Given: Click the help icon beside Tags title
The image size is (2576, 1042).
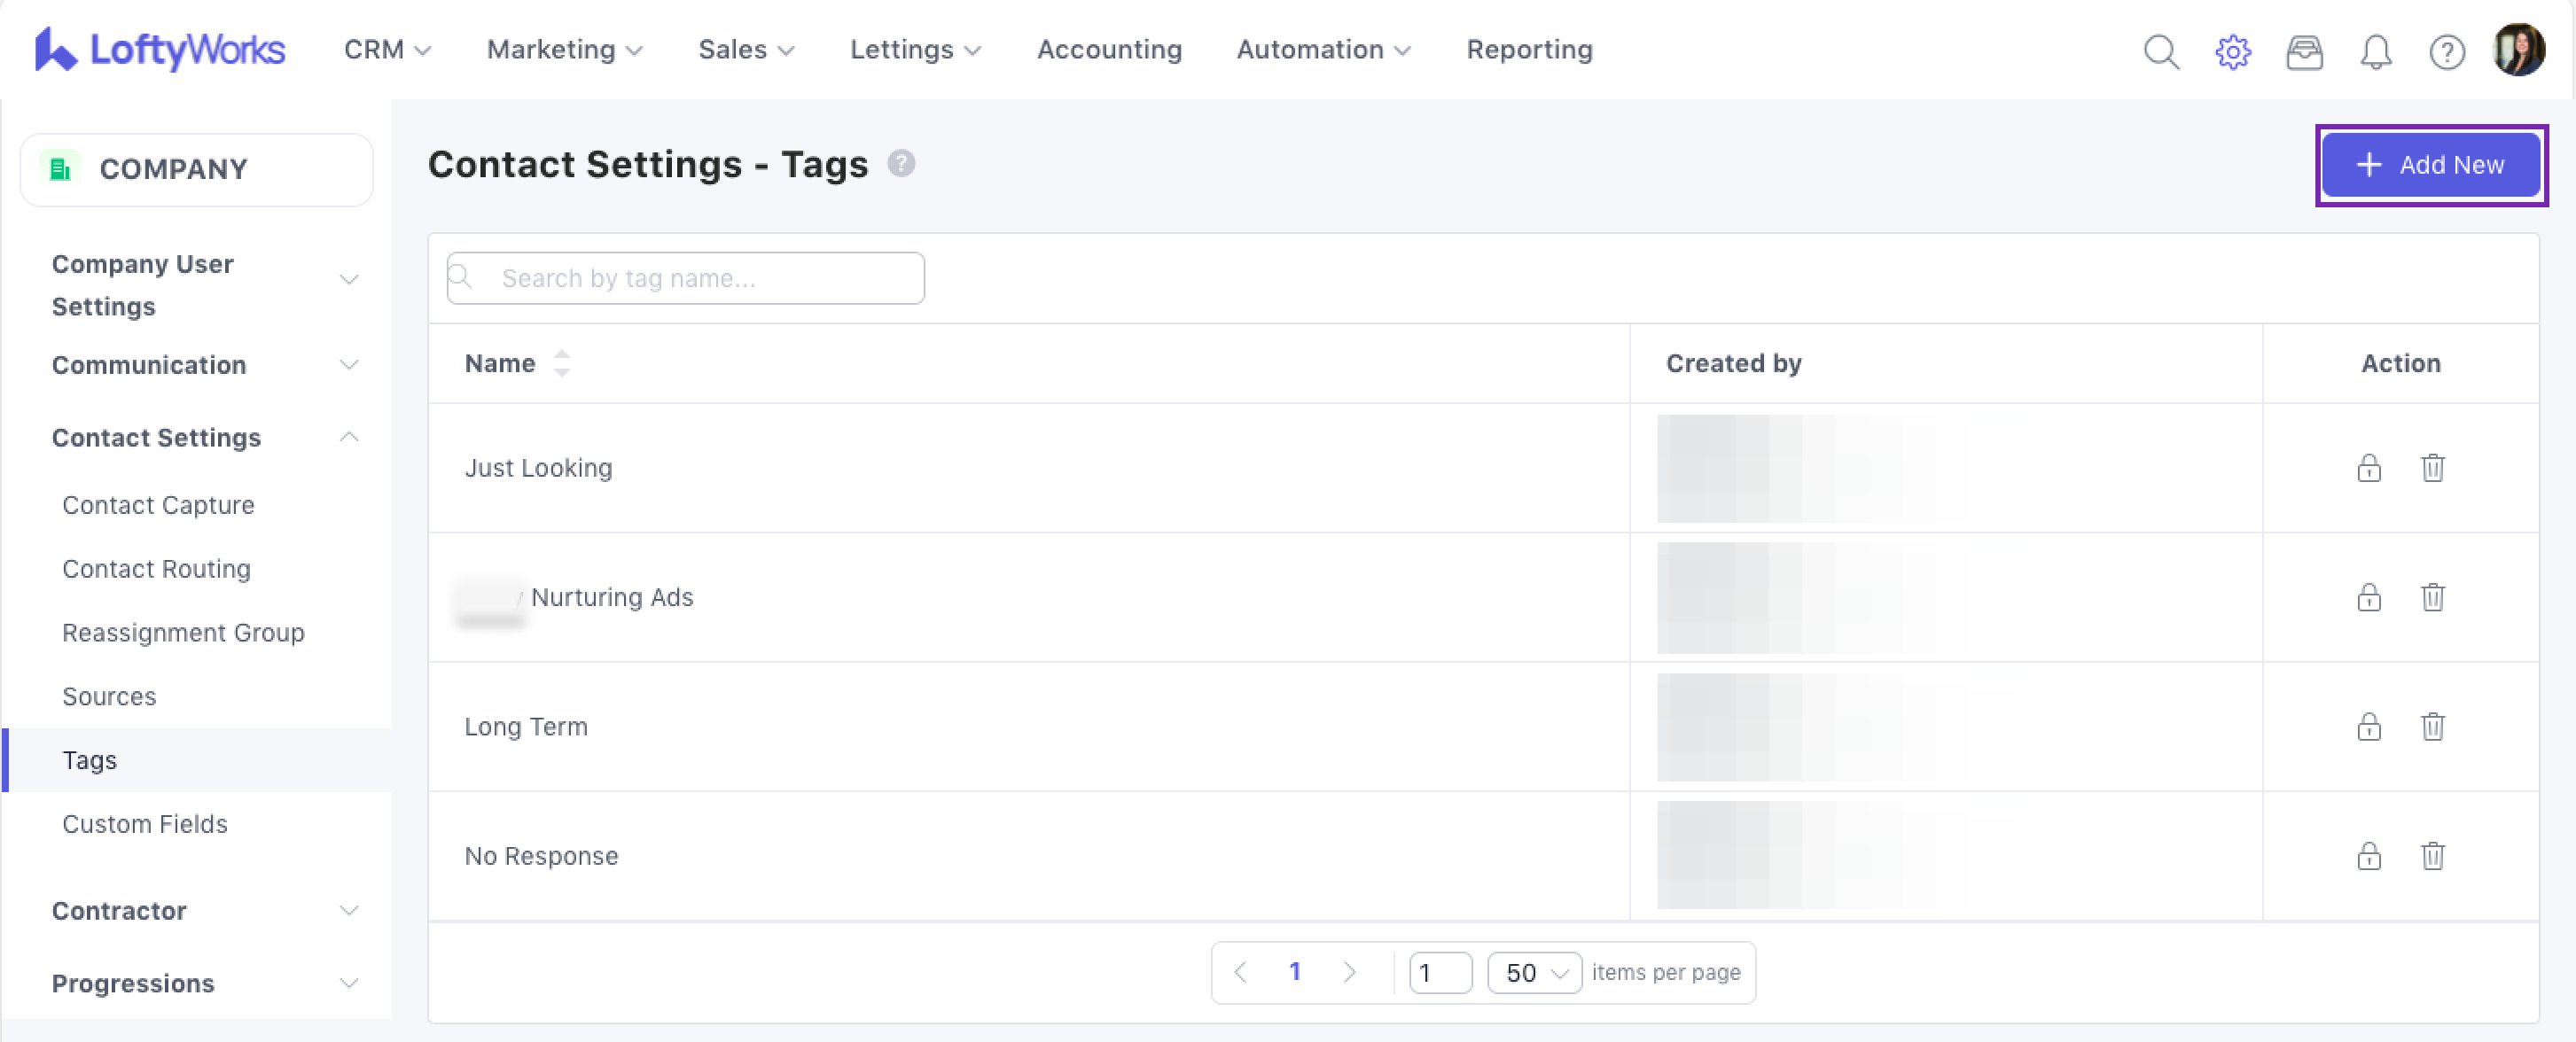Looking at the screenshot, I should pyautogui.click(x=901, y=163).
